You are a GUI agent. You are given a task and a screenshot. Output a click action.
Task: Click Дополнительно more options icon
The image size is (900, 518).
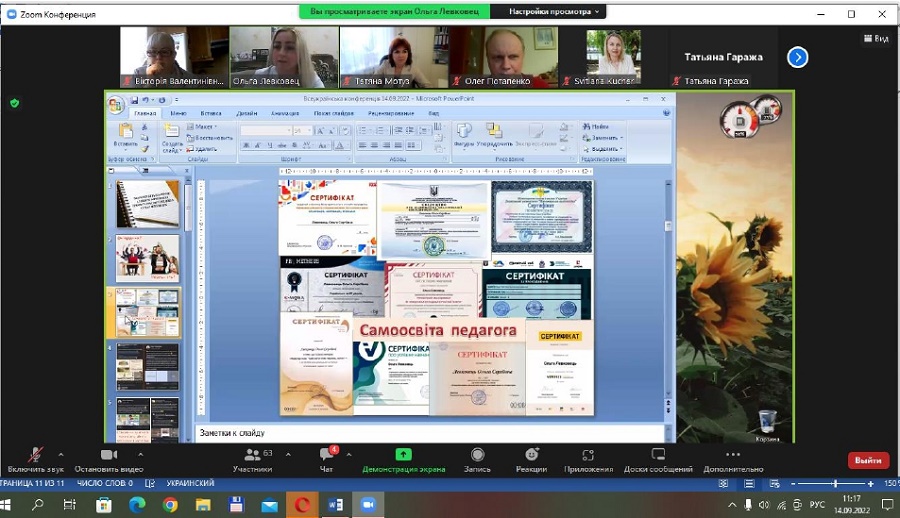point(733,456)
